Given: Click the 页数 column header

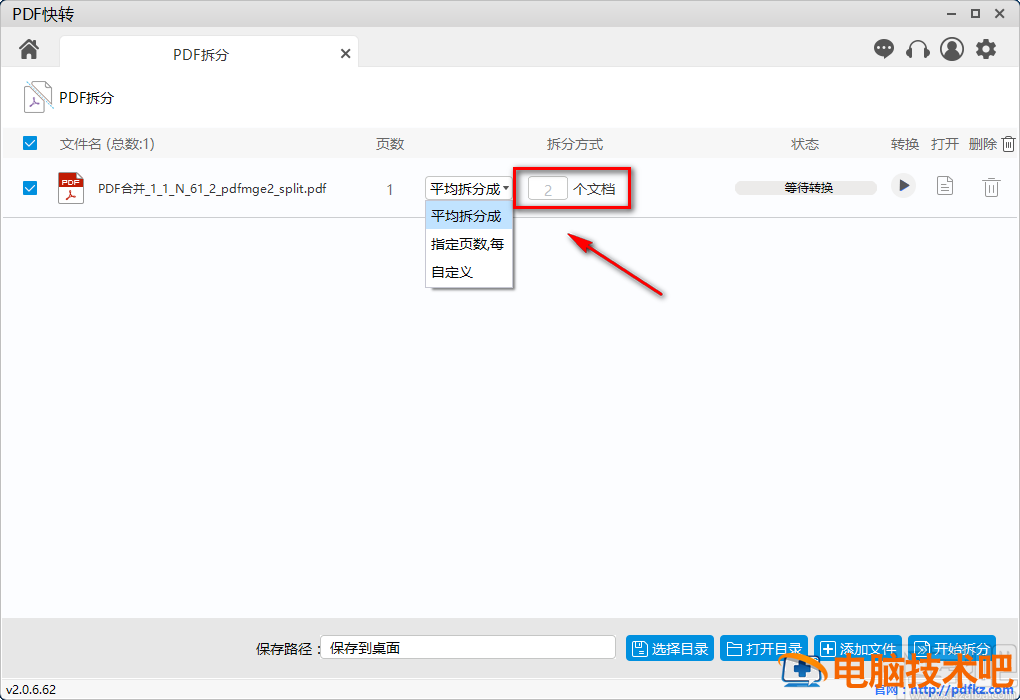Looking at the screenshot, I should coord(390,144).
